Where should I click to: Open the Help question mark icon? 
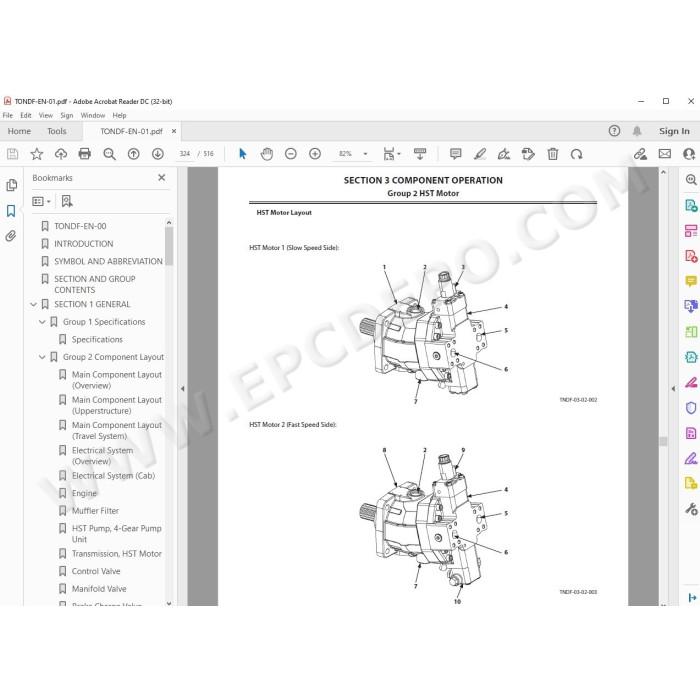click(614, 131)
